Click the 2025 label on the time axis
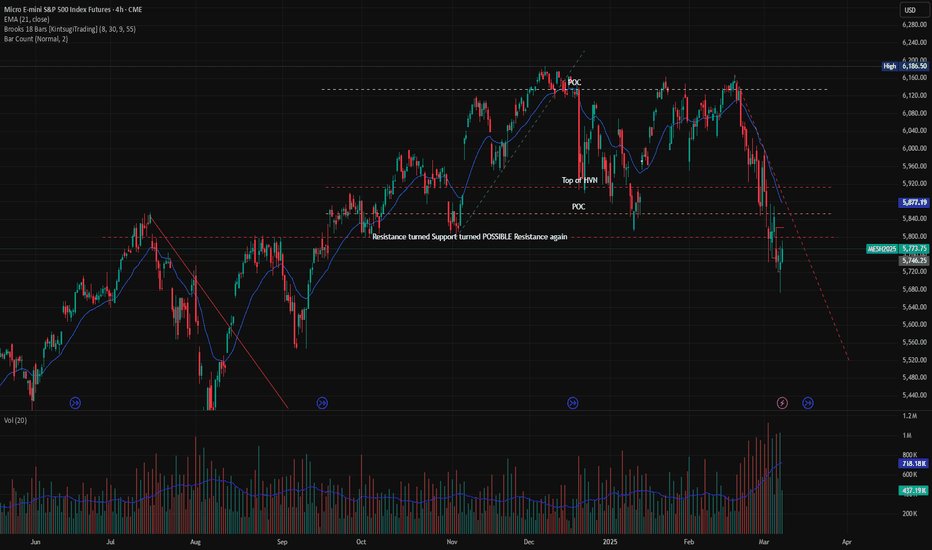The width and height of the screenshot is (932, 550). tap(610, 542)
